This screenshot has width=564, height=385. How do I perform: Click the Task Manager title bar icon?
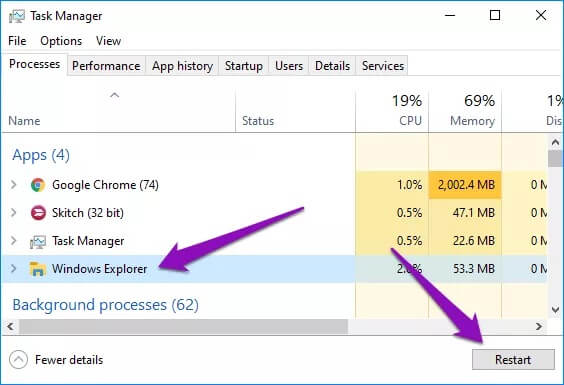point(17,16)
